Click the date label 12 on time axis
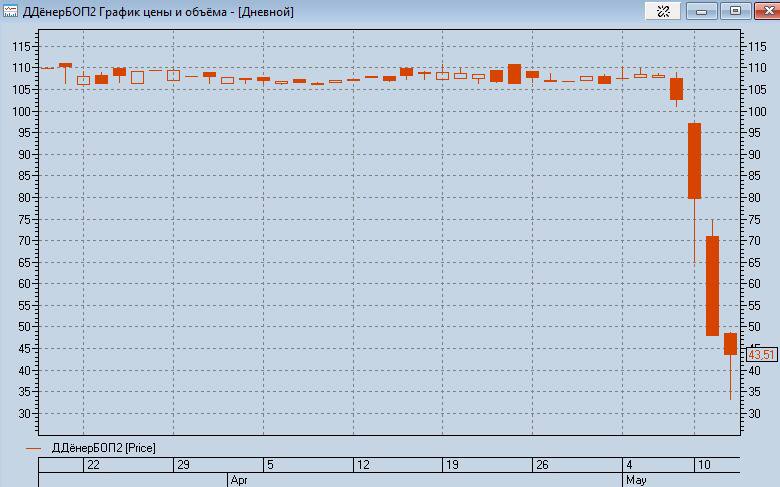780x487 pixels. tap(363, 465)
